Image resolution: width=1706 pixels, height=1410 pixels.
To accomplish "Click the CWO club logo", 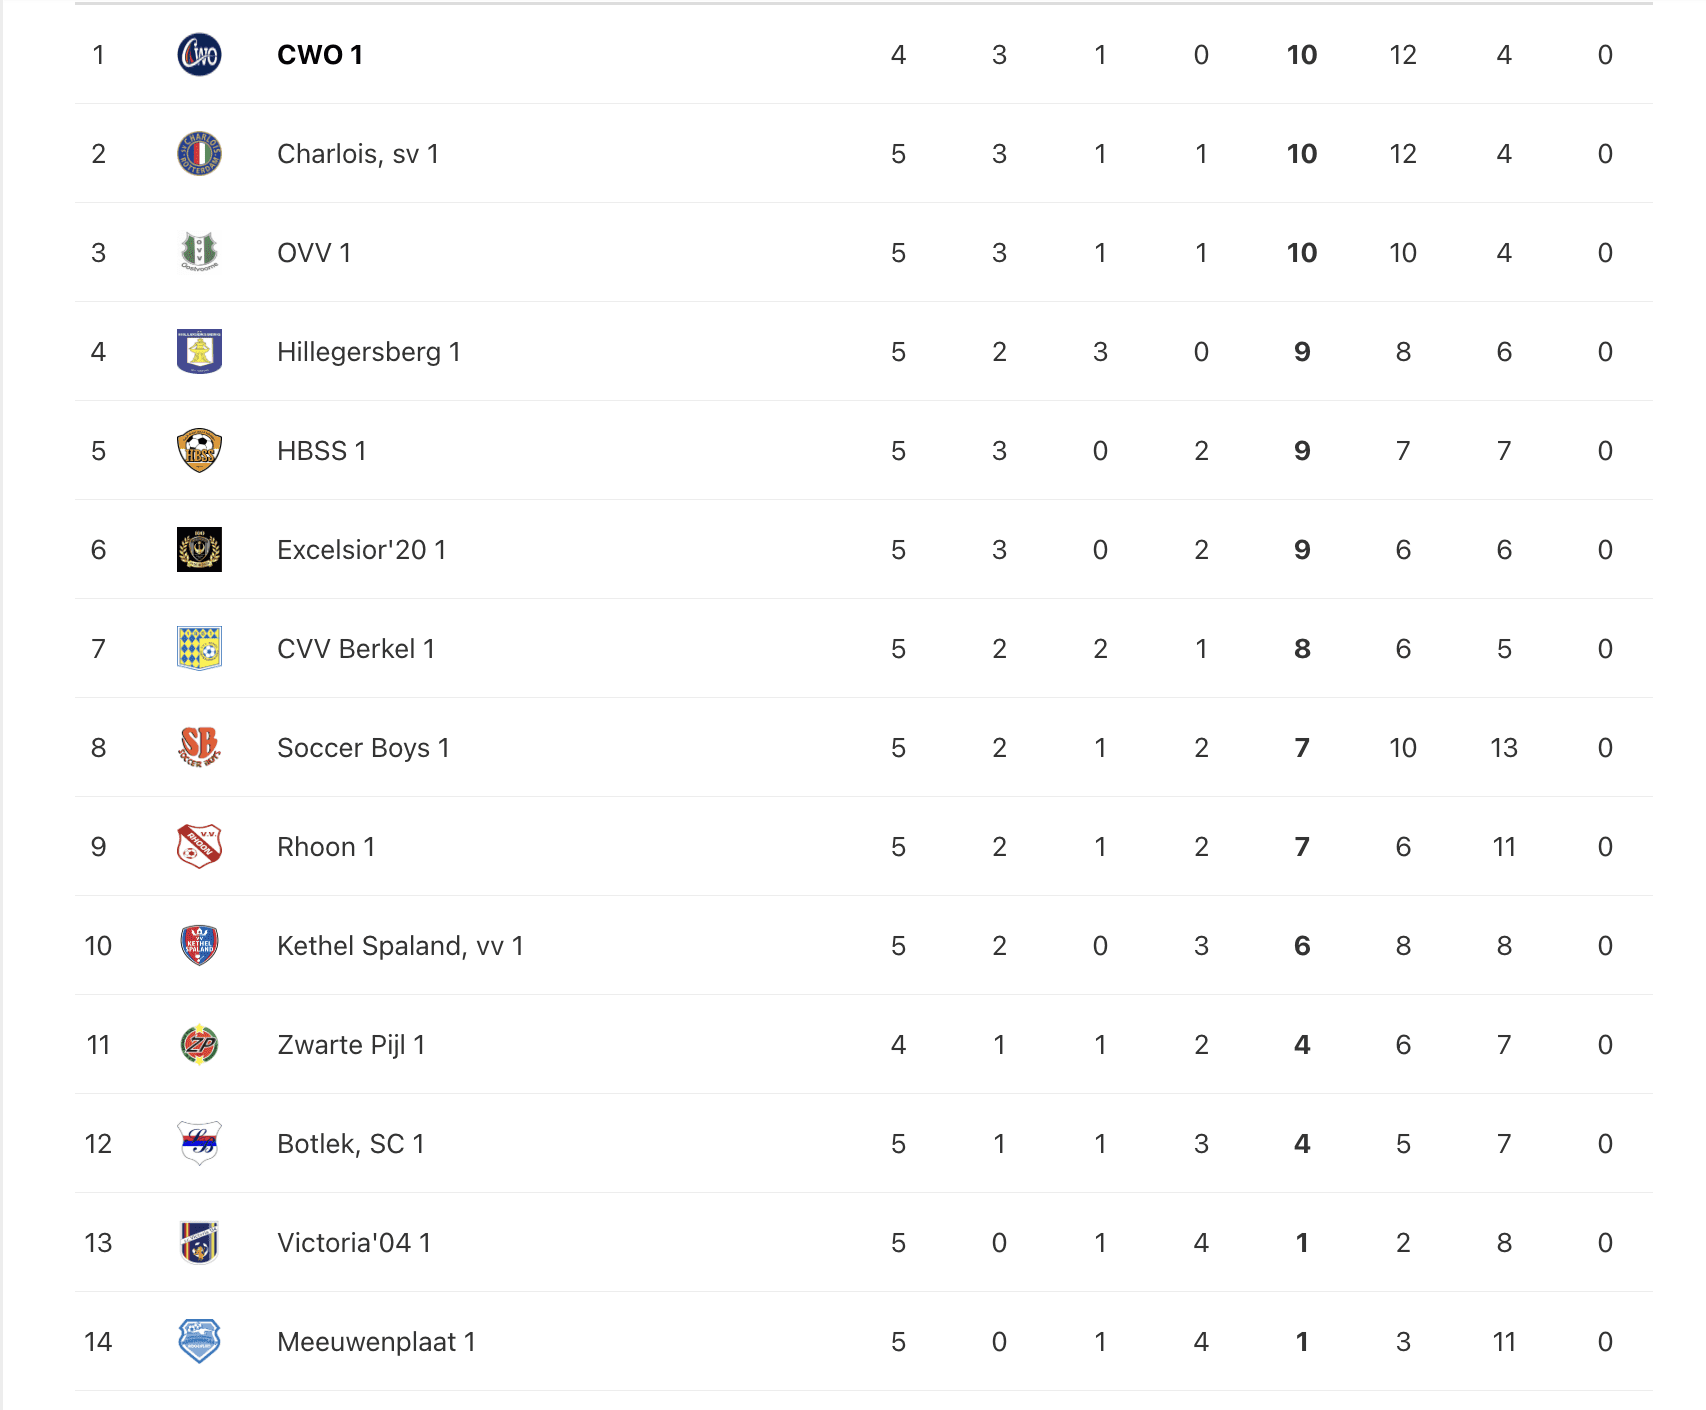I will point(199,55).
